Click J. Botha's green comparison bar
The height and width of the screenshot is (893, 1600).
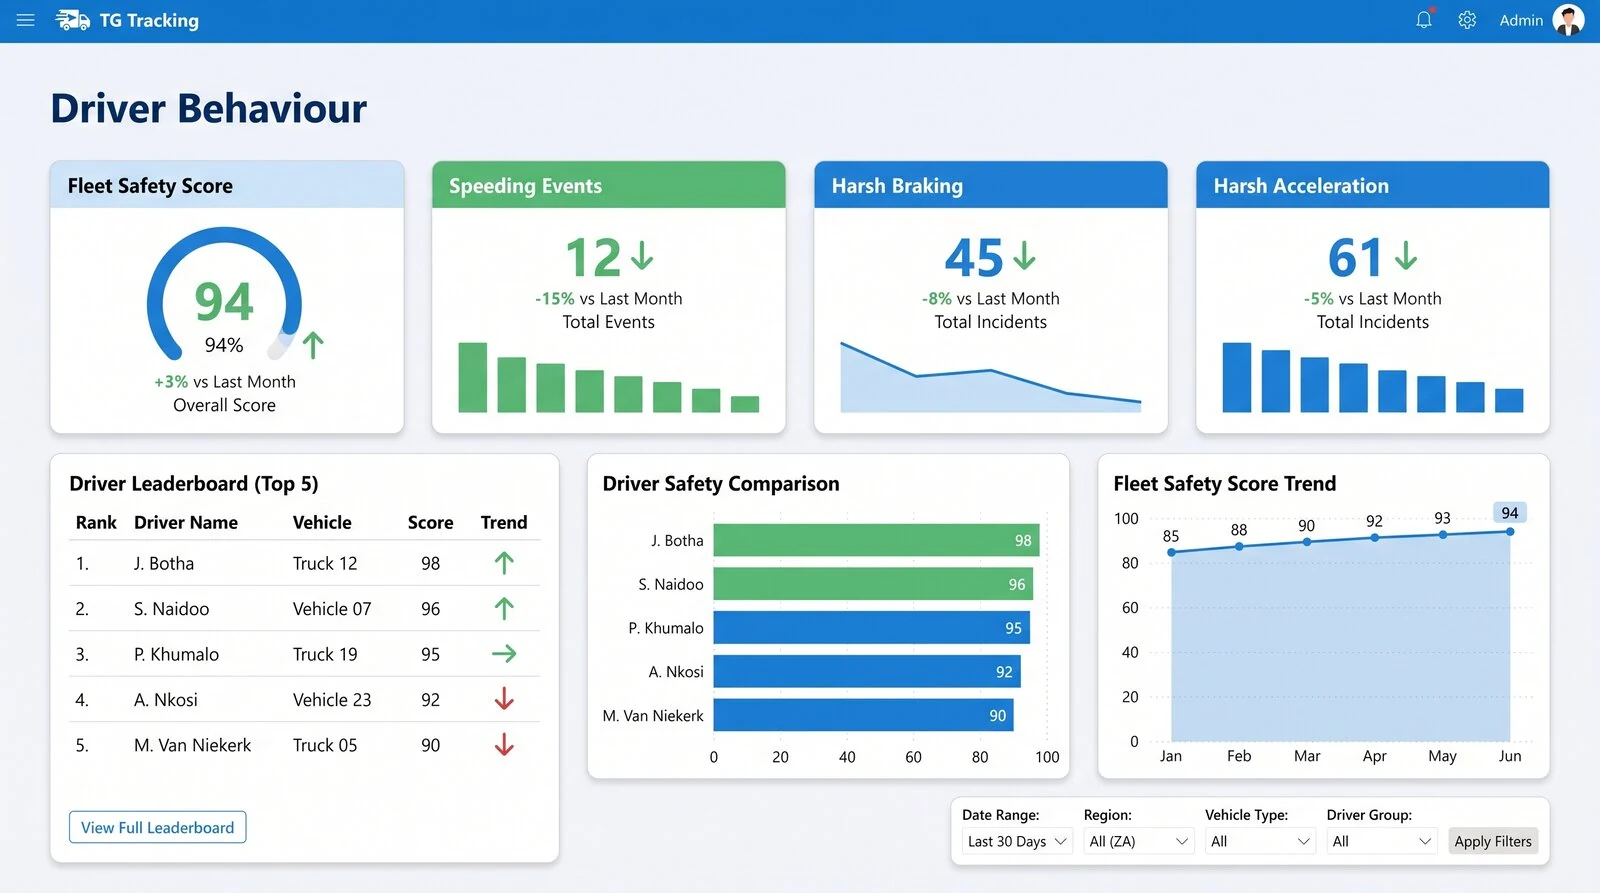(876, 540)
